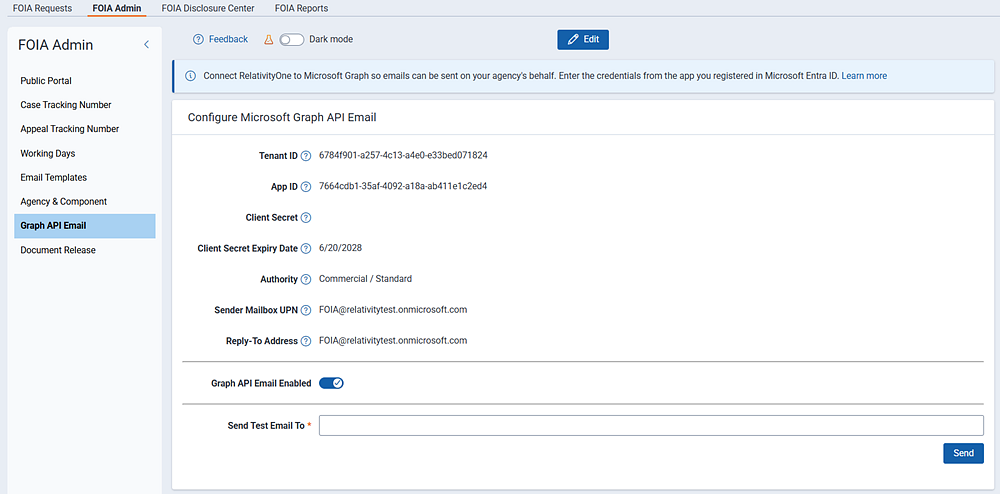Switch to FOIA Requests tab
1000x494 pixels.
(x=42, y=8)
